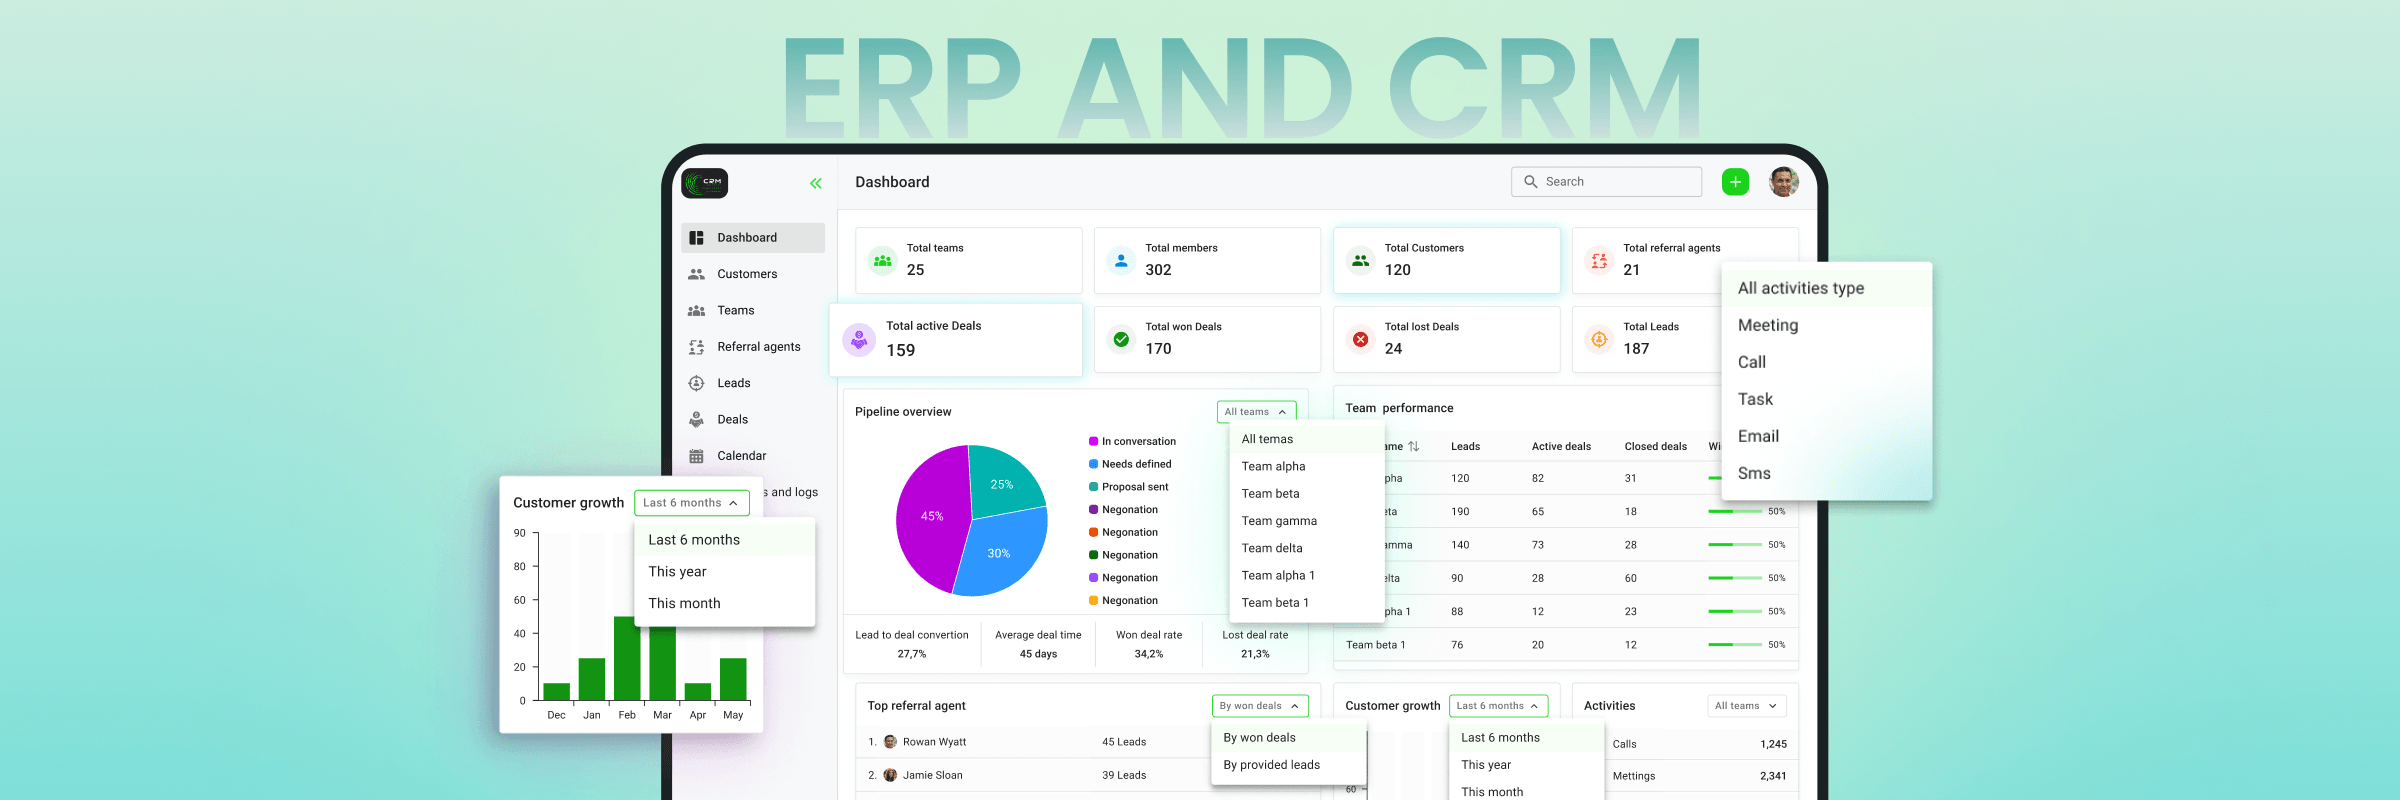
Task: Click the Closed deals column header
Action: [x=1655, y=447]
